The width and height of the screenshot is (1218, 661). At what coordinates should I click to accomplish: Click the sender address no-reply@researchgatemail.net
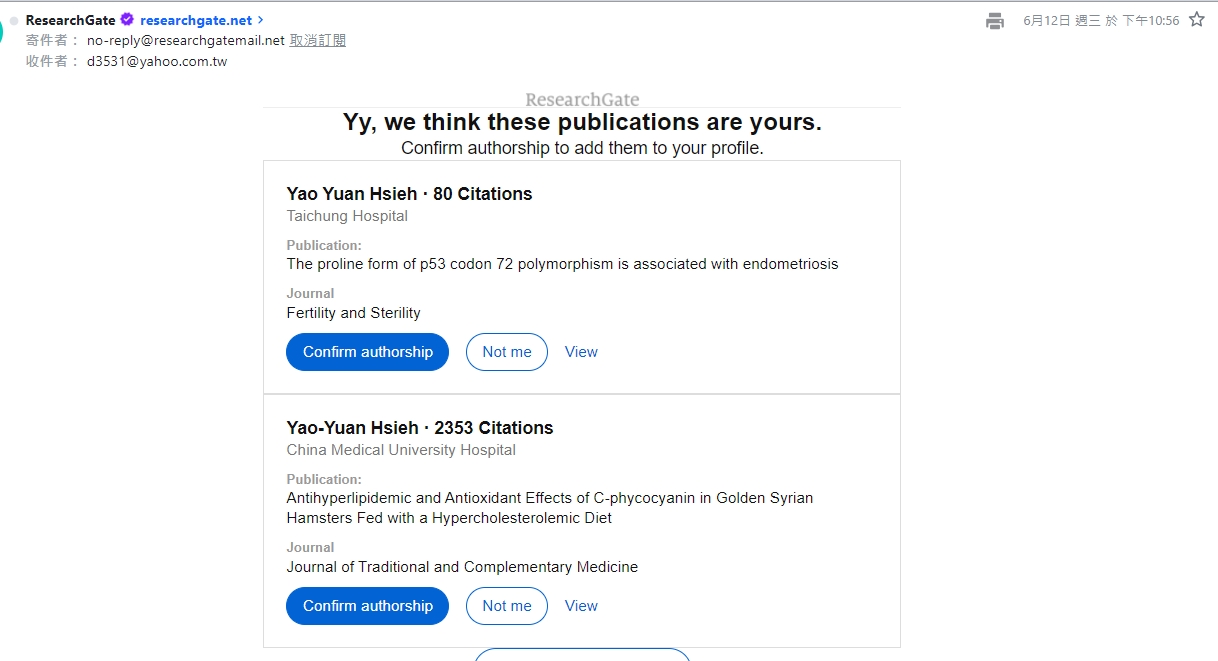point(186,41)
